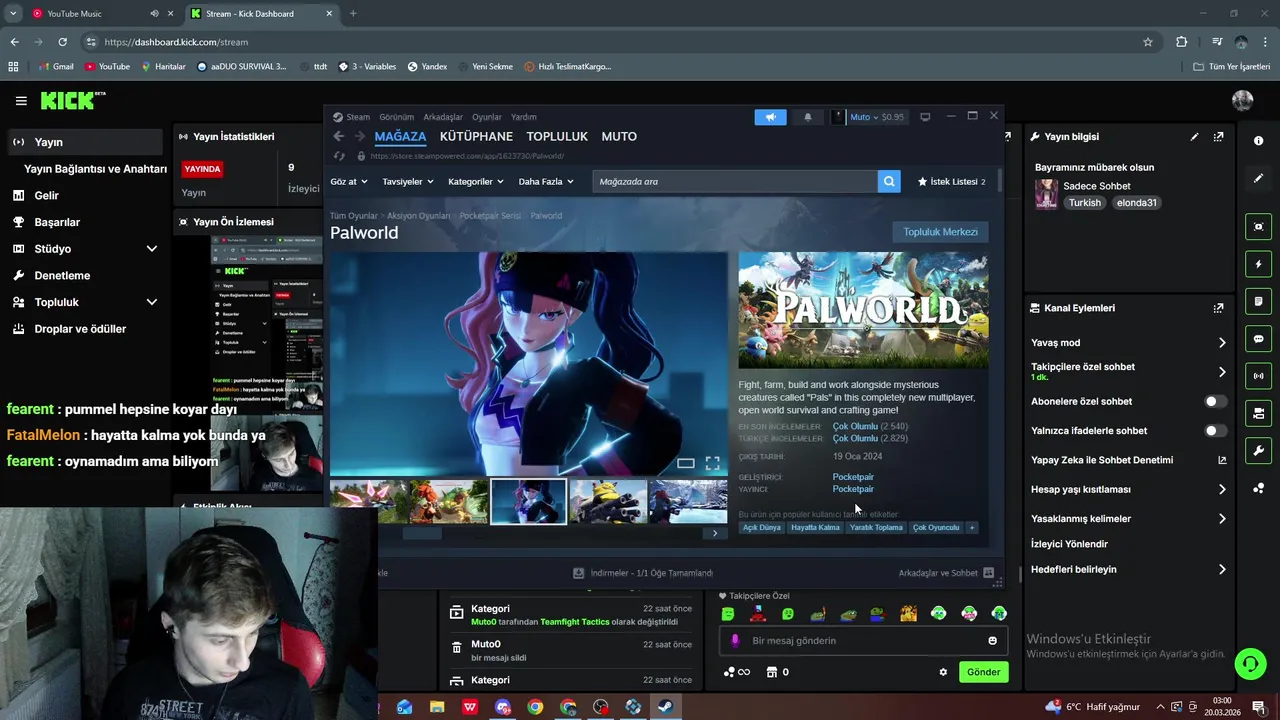The height and width of the screenshot is (720, 1280).
Task: Click Steam Big Picture monitor icon
Action: 925,117
